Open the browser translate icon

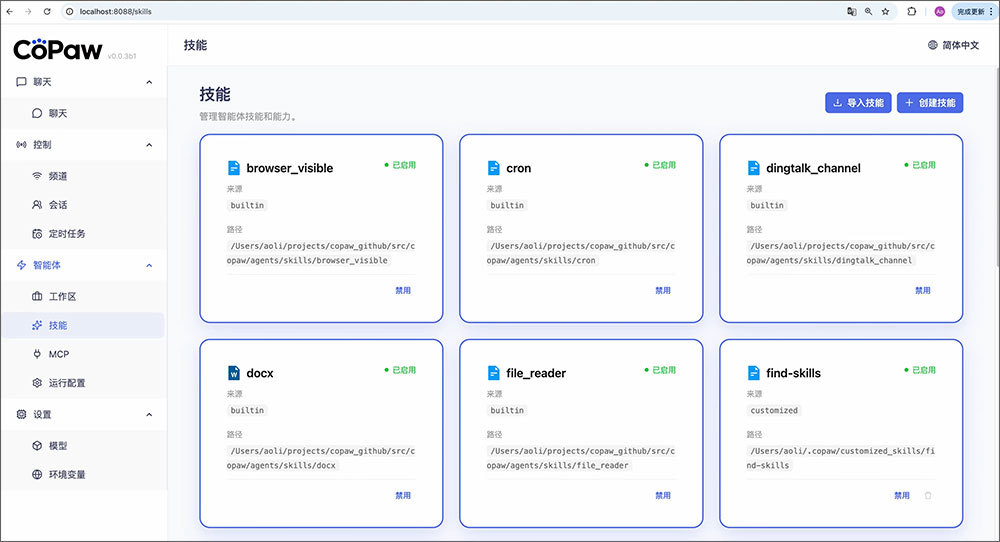tap(851, 11)
